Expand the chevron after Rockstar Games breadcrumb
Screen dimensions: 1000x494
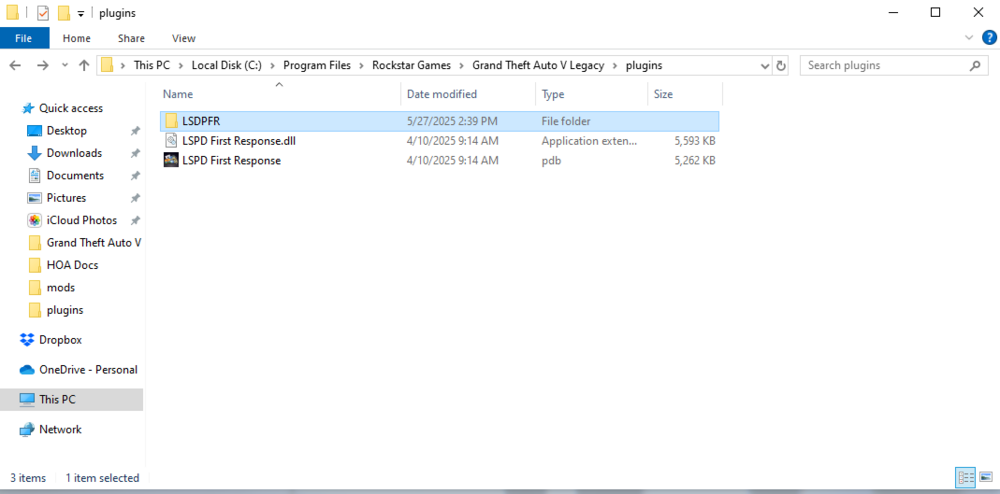click(x=462, y=65)
